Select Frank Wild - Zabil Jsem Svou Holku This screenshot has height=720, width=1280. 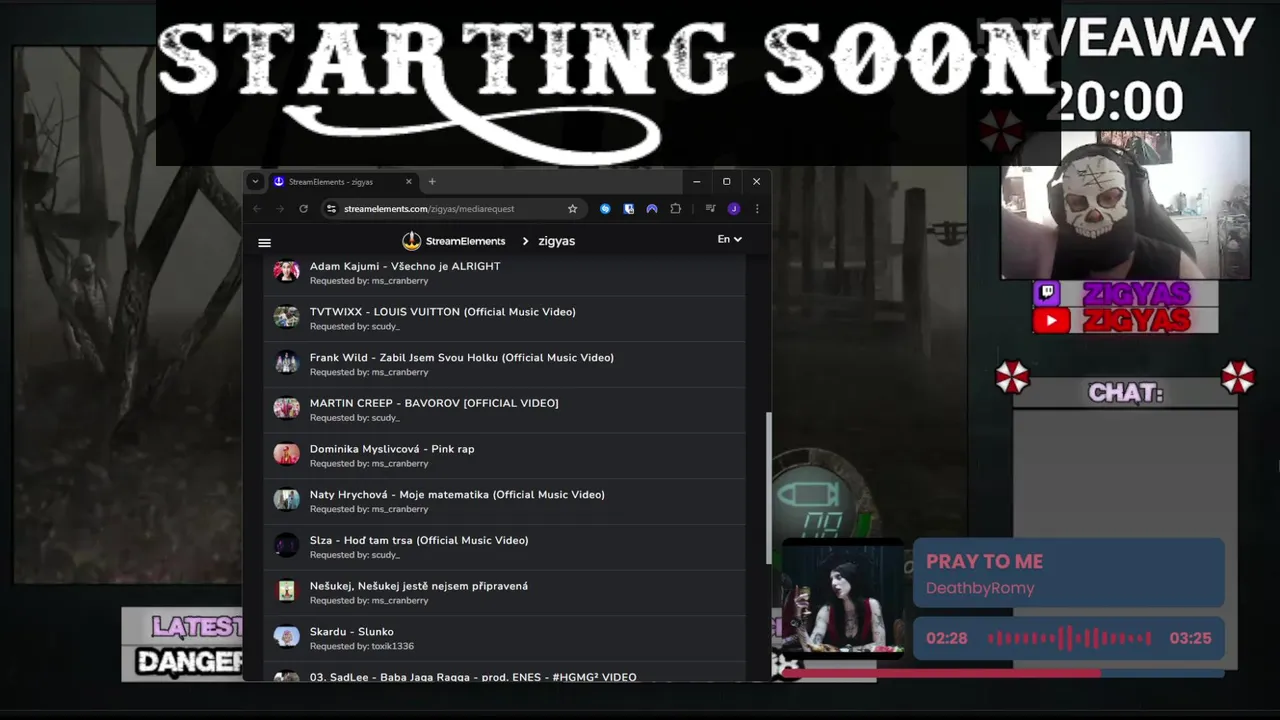click(462, 358)
